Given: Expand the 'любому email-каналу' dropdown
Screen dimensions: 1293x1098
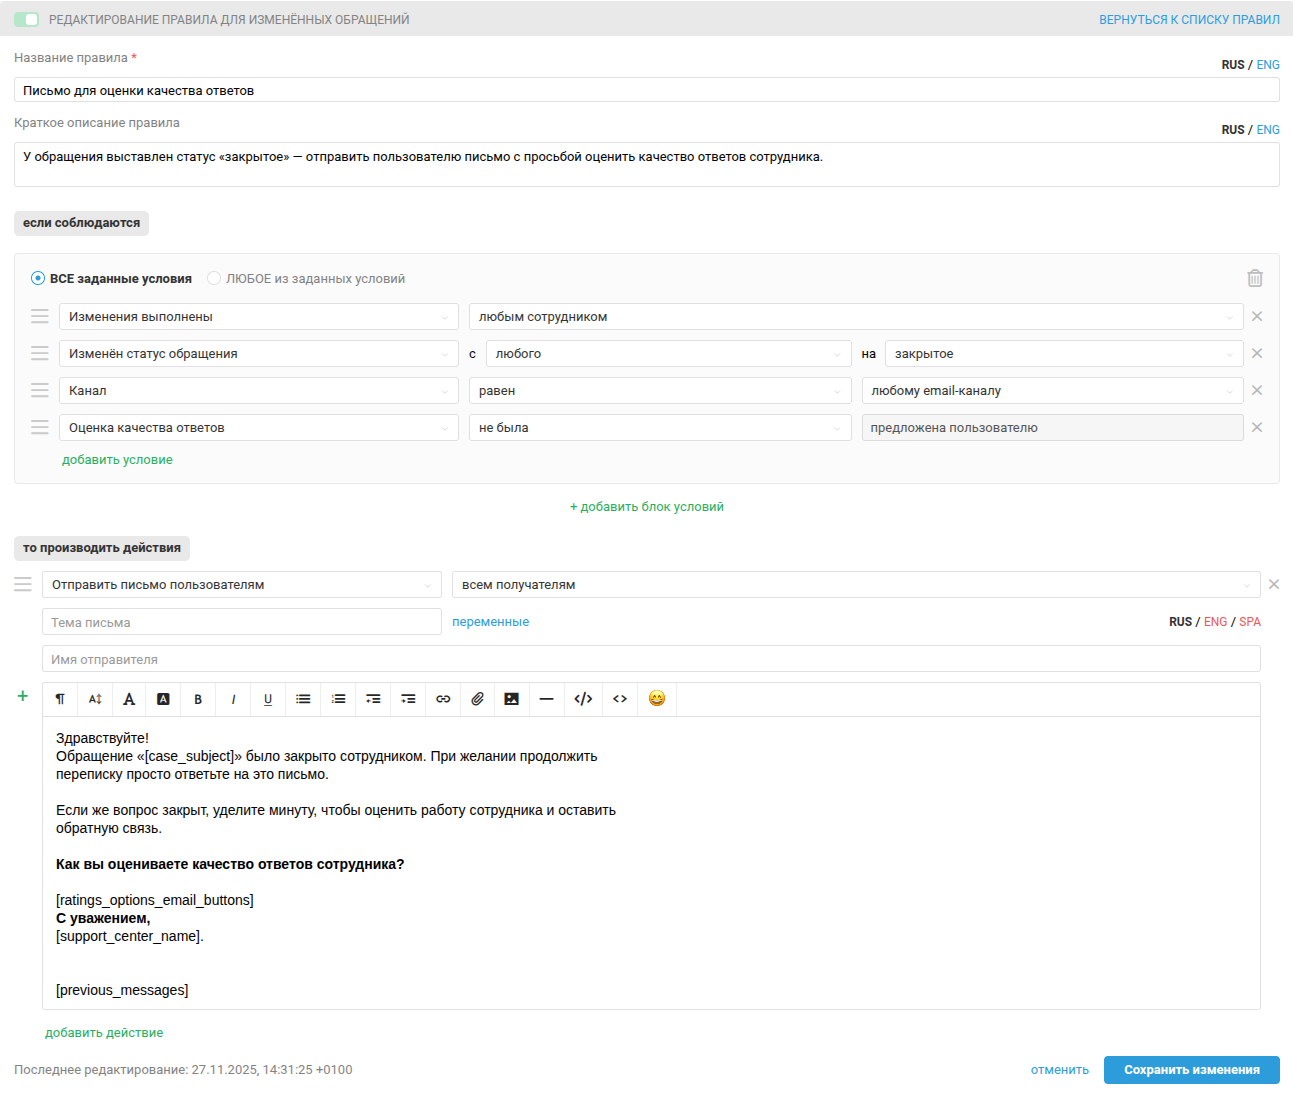Looking at the screenshot, I should click(x=1052, y=391).
